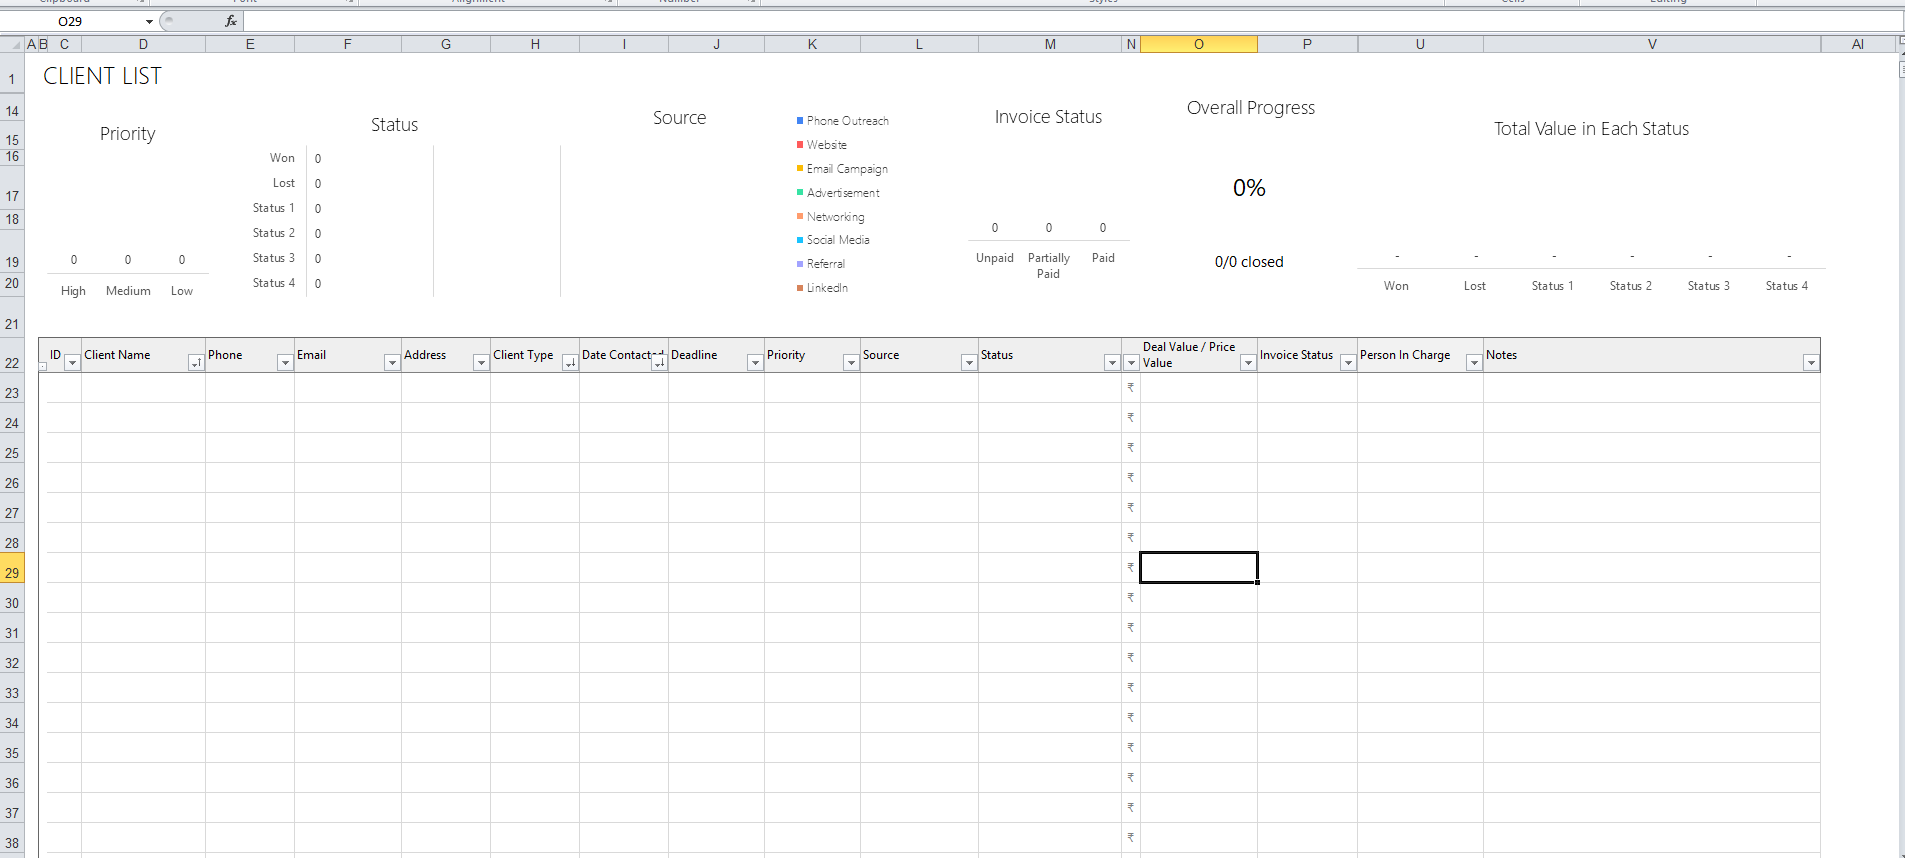Image resolution: width=1905 pixels, height=858 pixels.
Task: Open the Priority table column filter dropdown
Action: 851,363
